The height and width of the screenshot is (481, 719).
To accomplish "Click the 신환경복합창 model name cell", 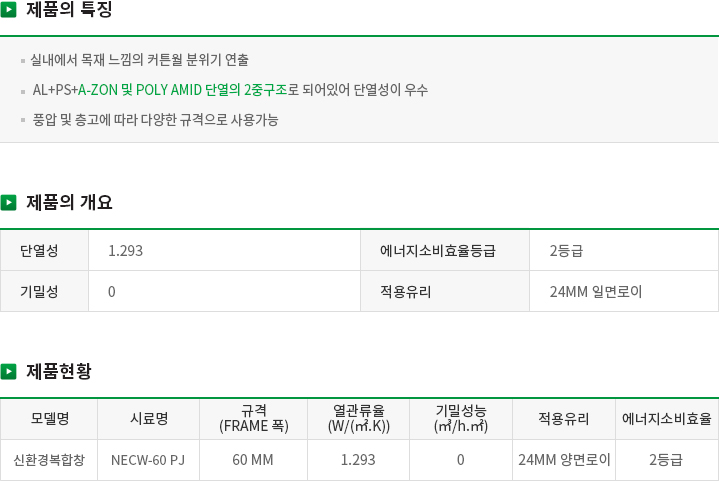I will click(49, 460).
